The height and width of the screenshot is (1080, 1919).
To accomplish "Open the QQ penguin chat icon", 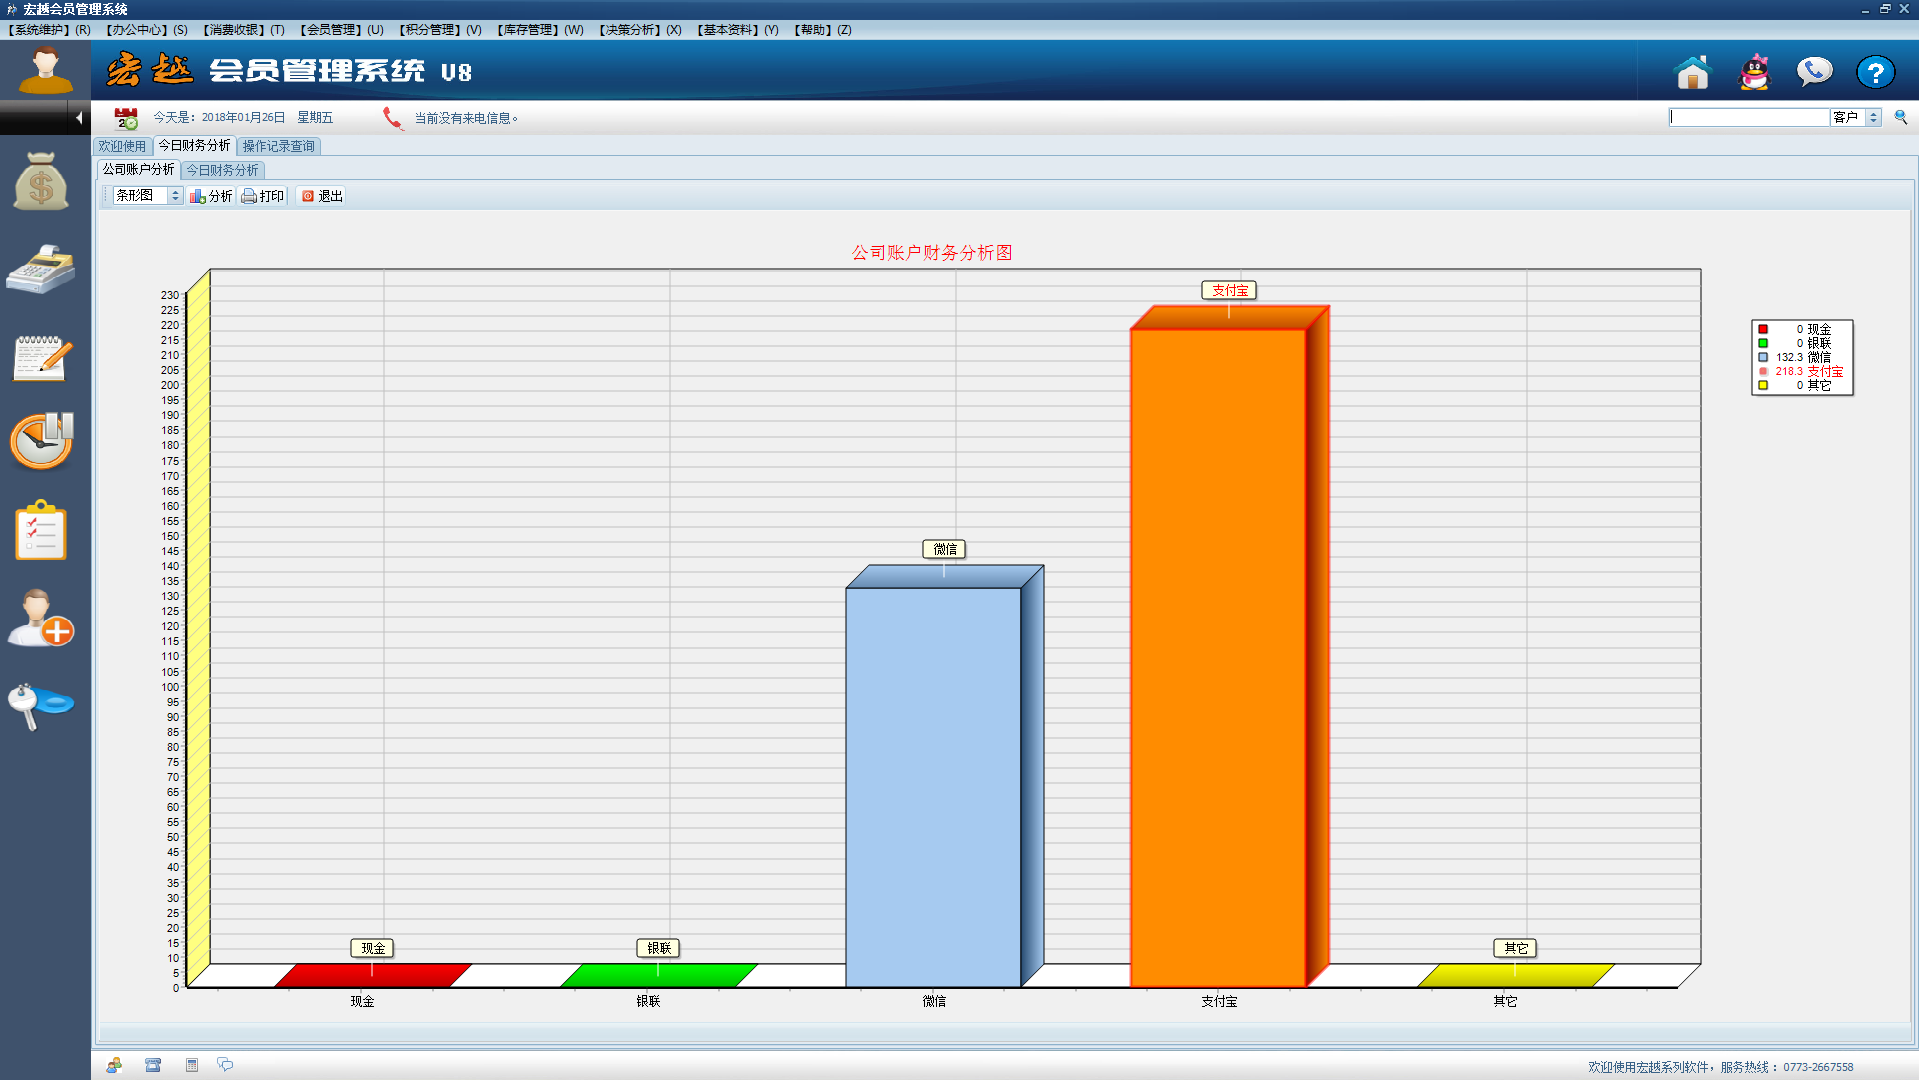I will click(x=1754, y=72).
